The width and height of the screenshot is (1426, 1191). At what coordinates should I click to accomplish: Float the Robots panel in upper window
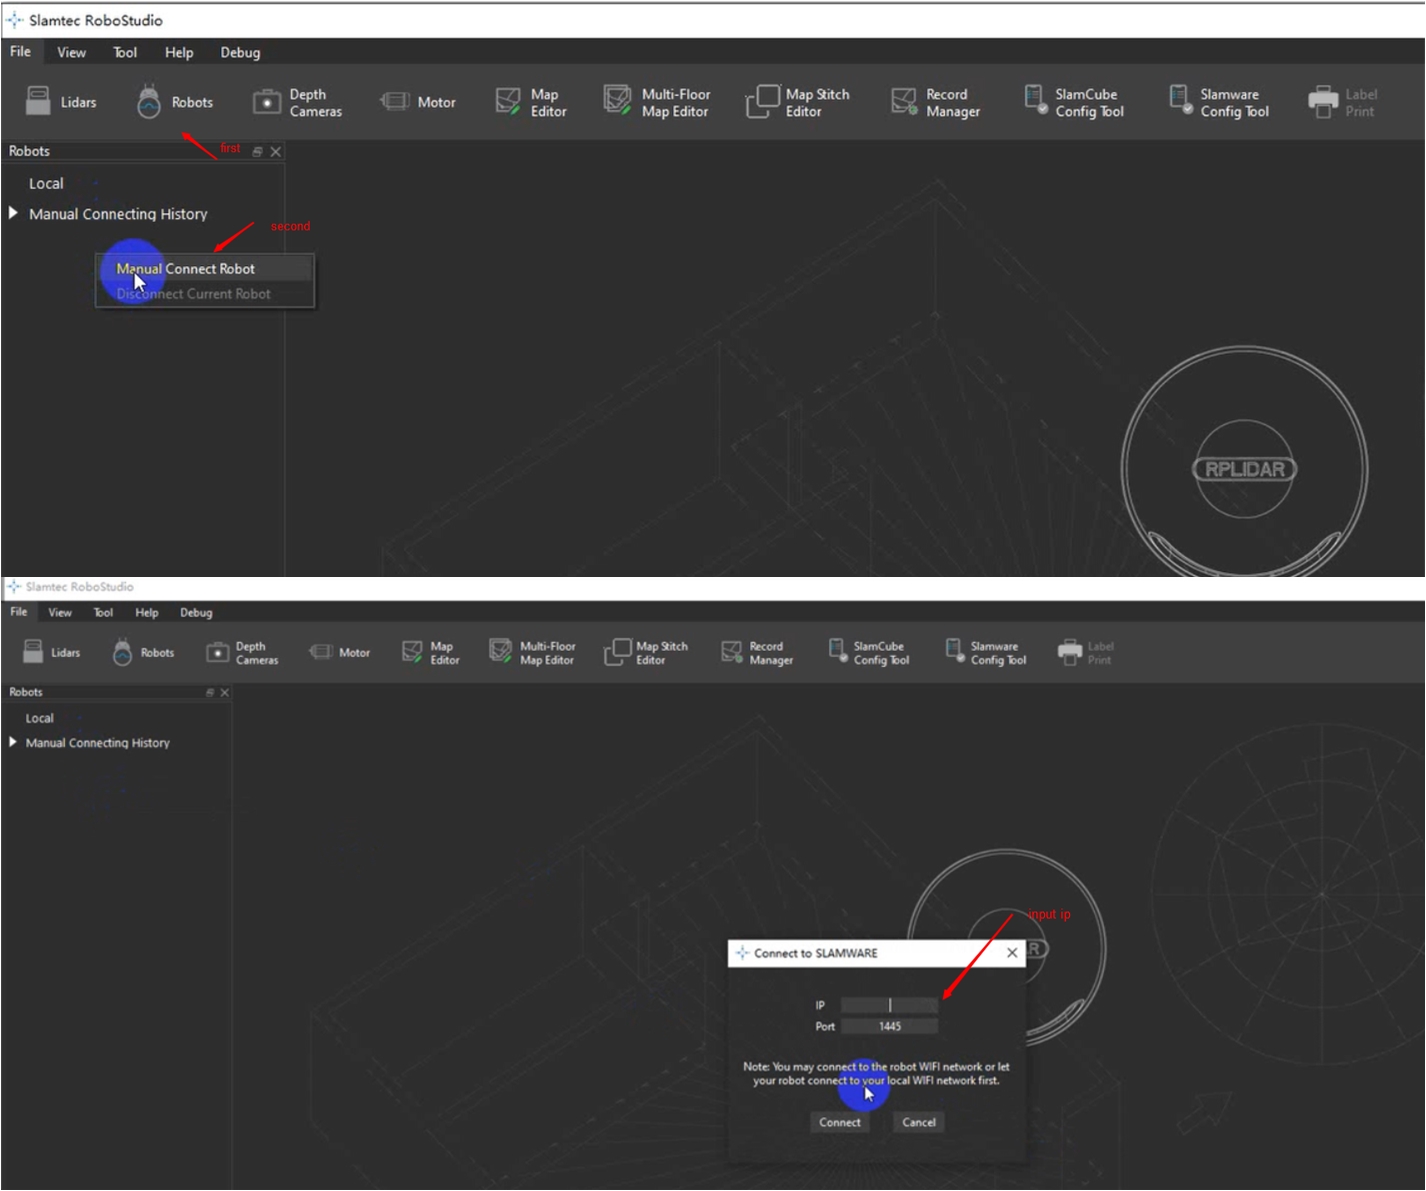(257, 152)
